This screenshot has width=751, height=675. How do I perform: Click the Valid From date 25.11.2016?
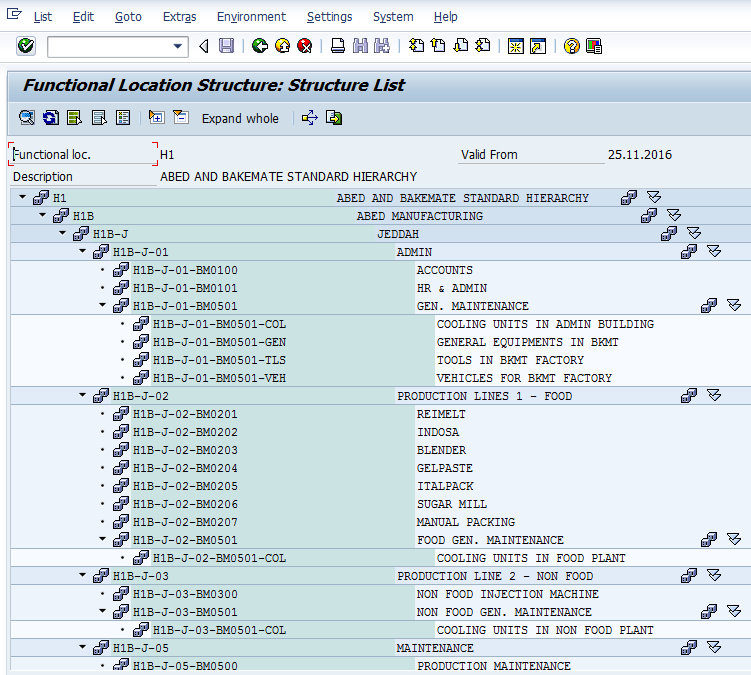[639, 155]
